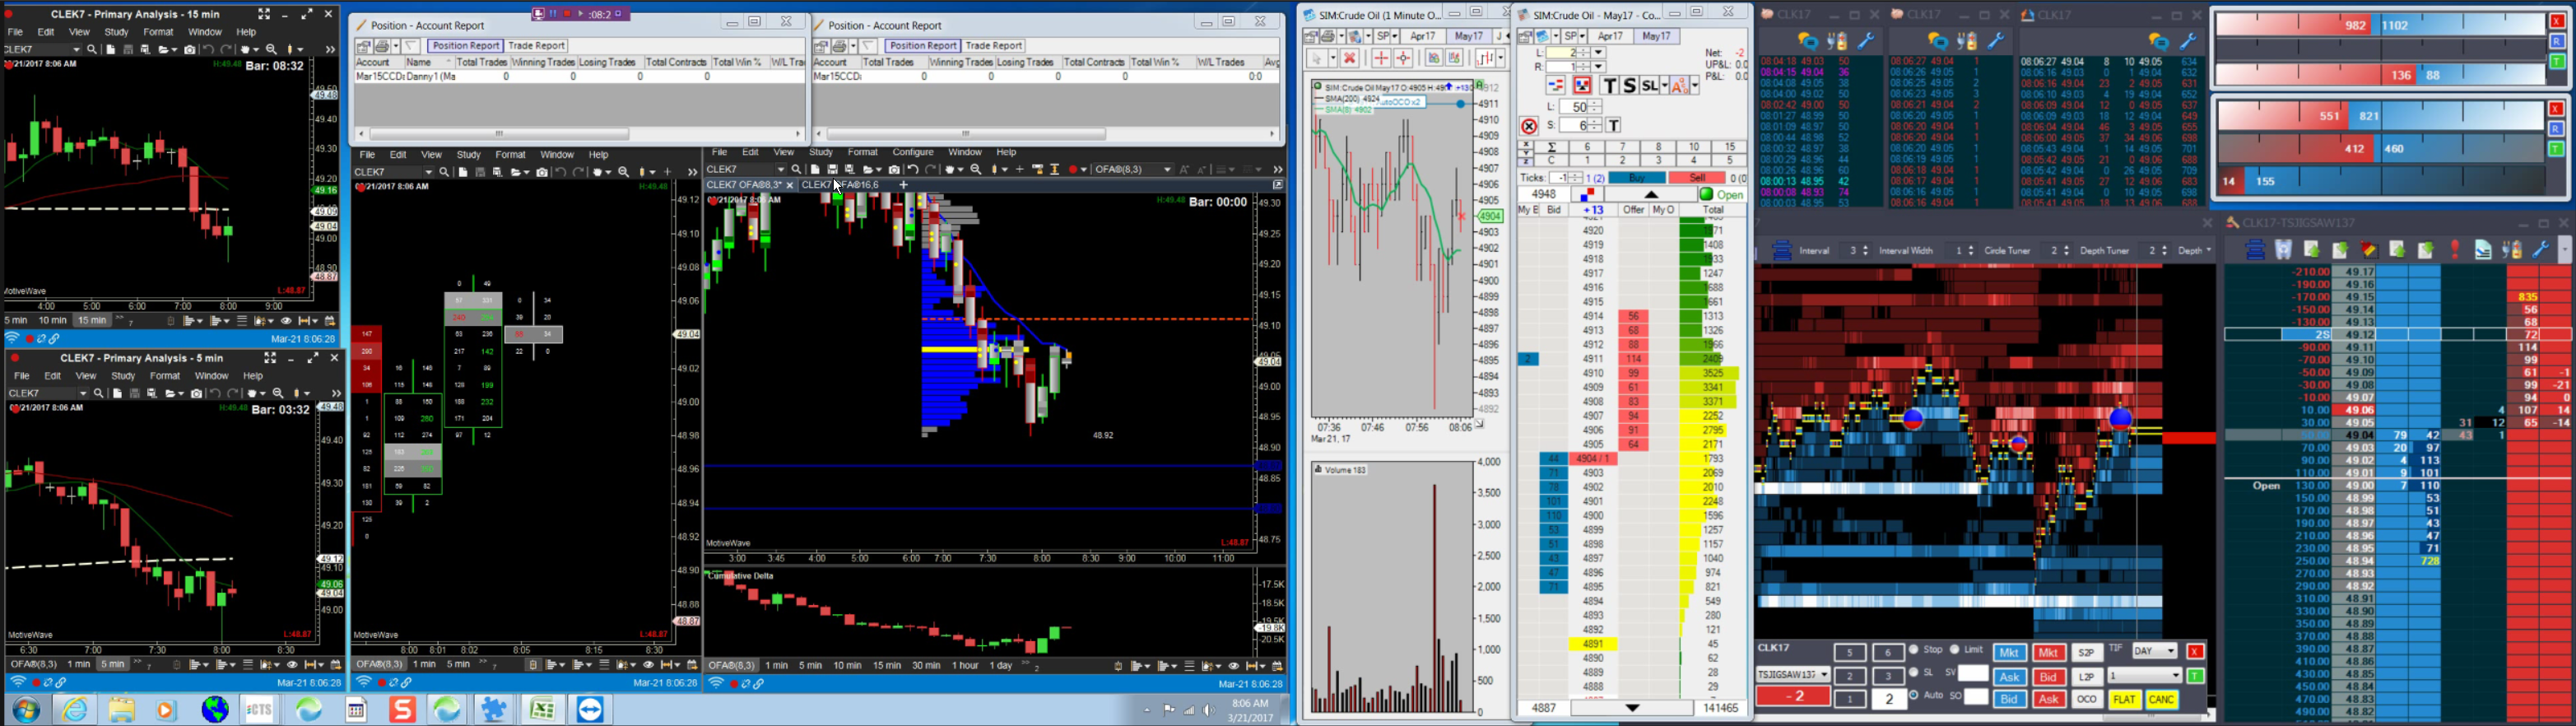The image size is (2576, 726).
Task: Click the red exclamation icon in the TSJIGSAW137 toolbar
Action: 2455,250
